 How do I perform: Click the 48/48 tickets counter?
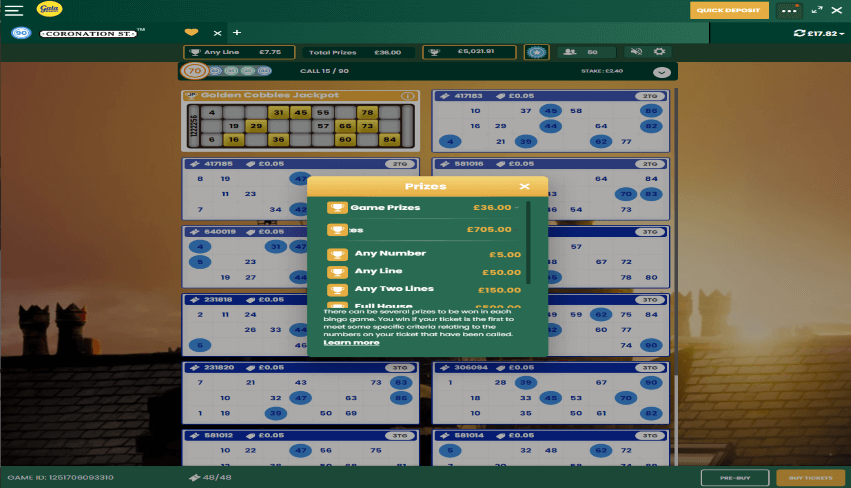point(210,478)
